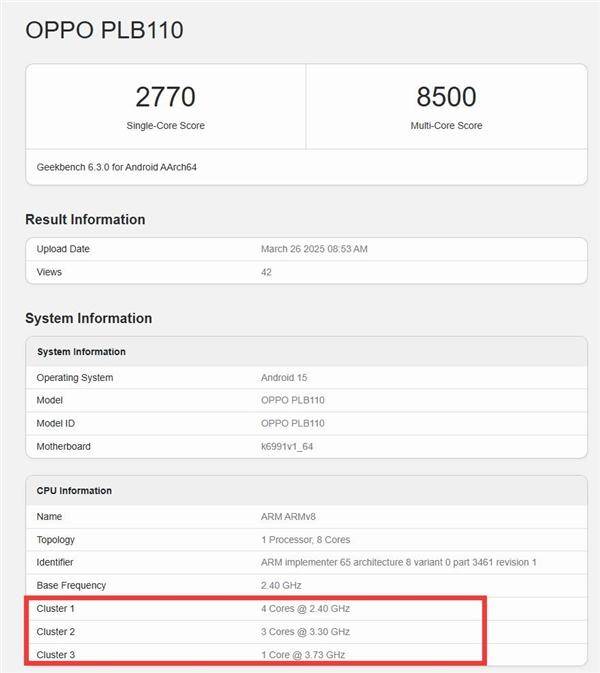The image size is (600, 673).
Task: Click Cluster 3 value 1 Core @ 3.73 GHz
Action: (x=303, y=655)
